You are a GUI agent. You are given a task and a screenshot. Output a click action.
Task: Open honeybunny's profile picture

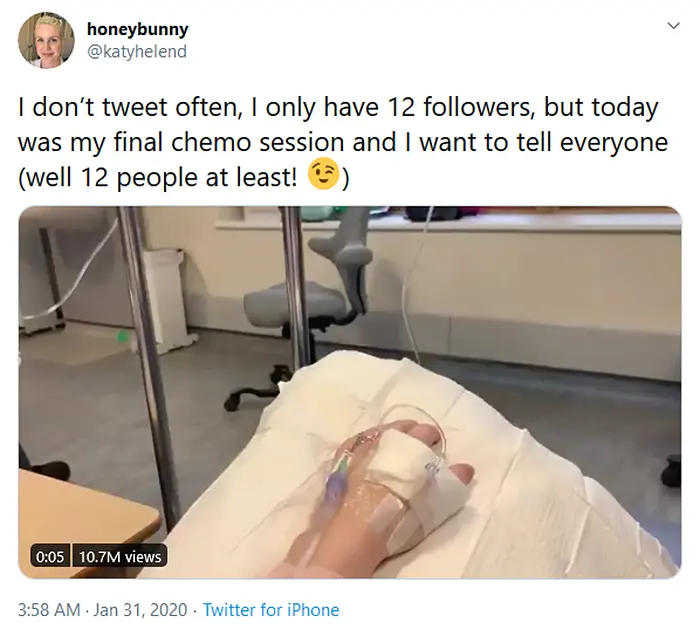pyautogui.click(x=45, y=39)
